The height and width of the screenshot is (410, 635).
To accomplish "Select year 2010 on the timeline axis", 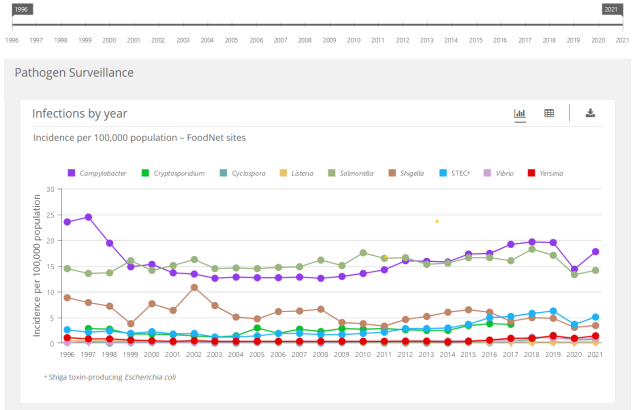I will (354, 41).
